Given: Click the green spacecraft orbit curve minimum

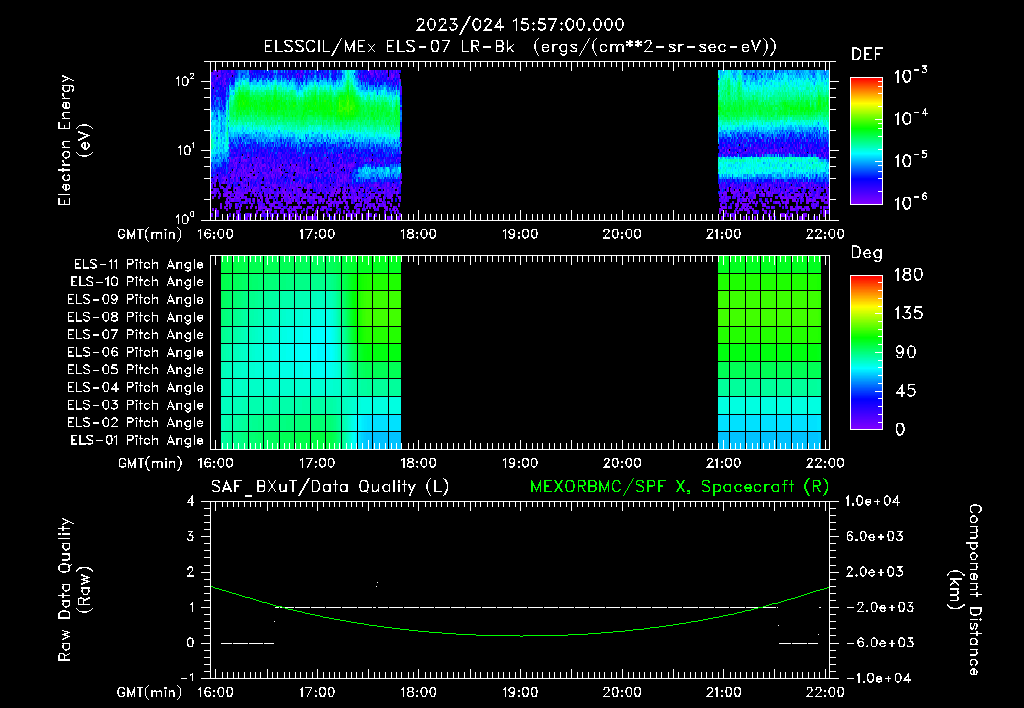Looking at the screenshot, I should click(520, 636).
